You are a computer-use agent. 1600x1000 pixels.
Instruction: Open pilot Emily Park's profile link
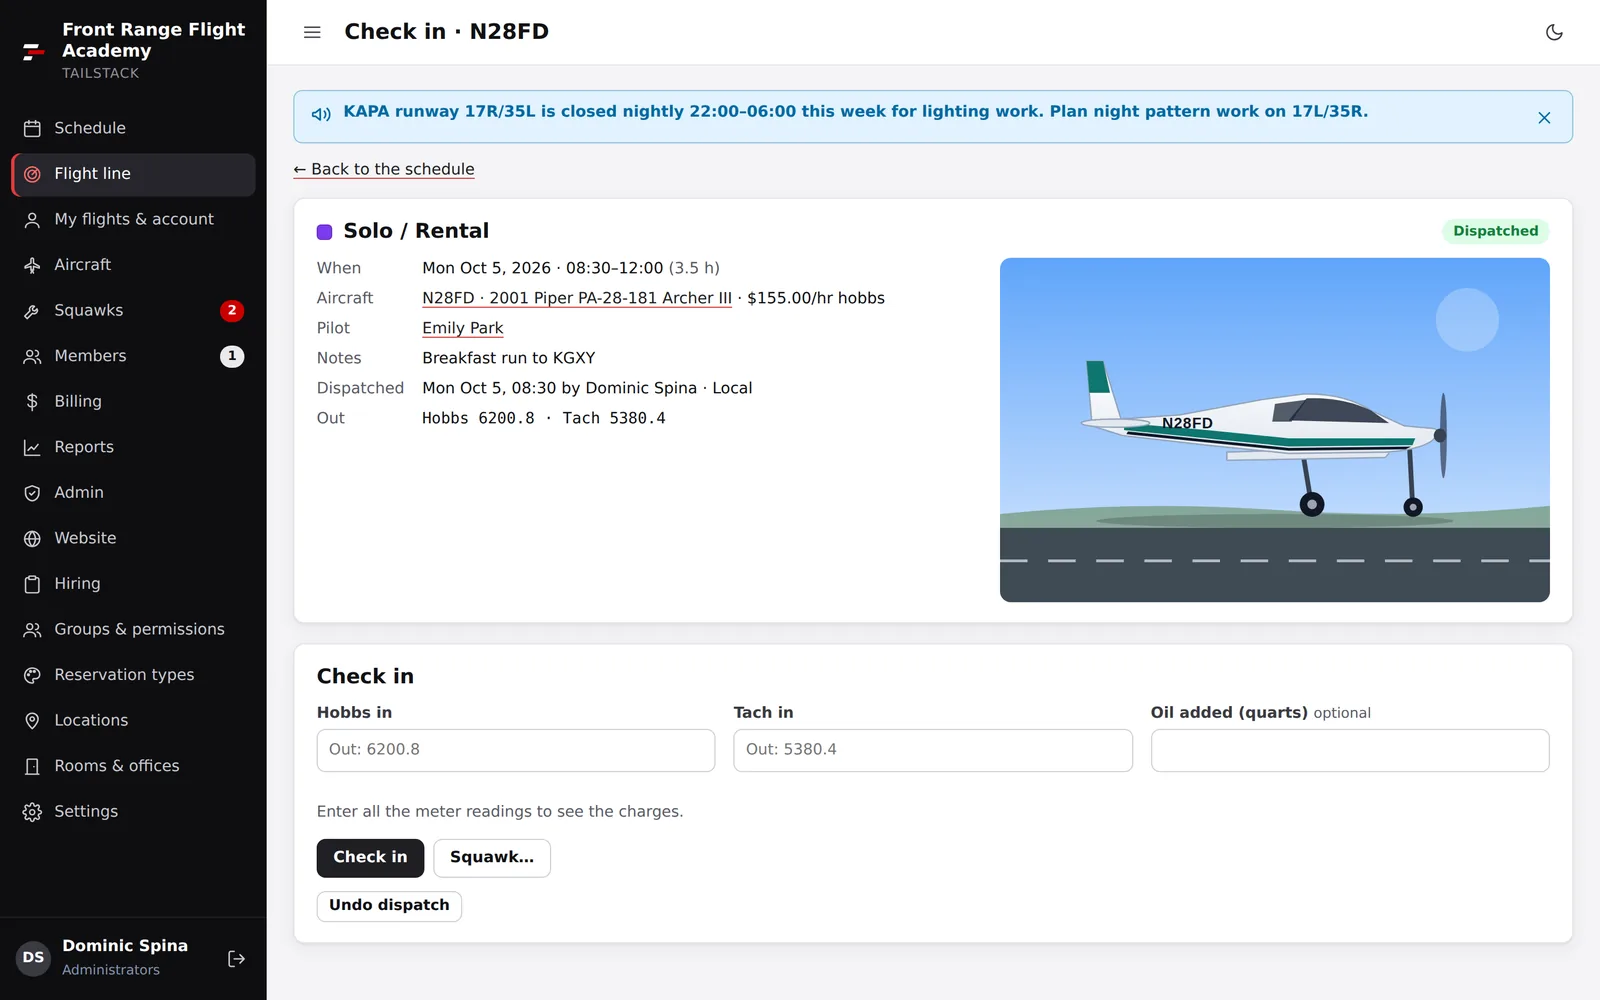[462, 328]
